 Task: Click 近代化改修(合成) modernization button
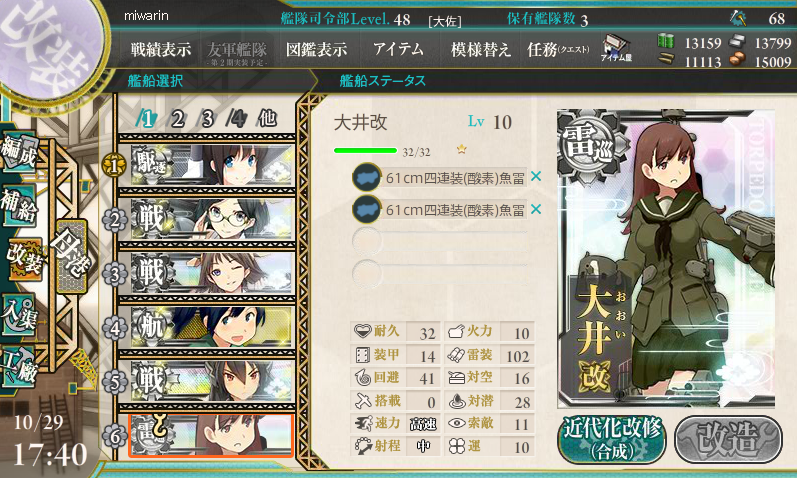[612, 439]
